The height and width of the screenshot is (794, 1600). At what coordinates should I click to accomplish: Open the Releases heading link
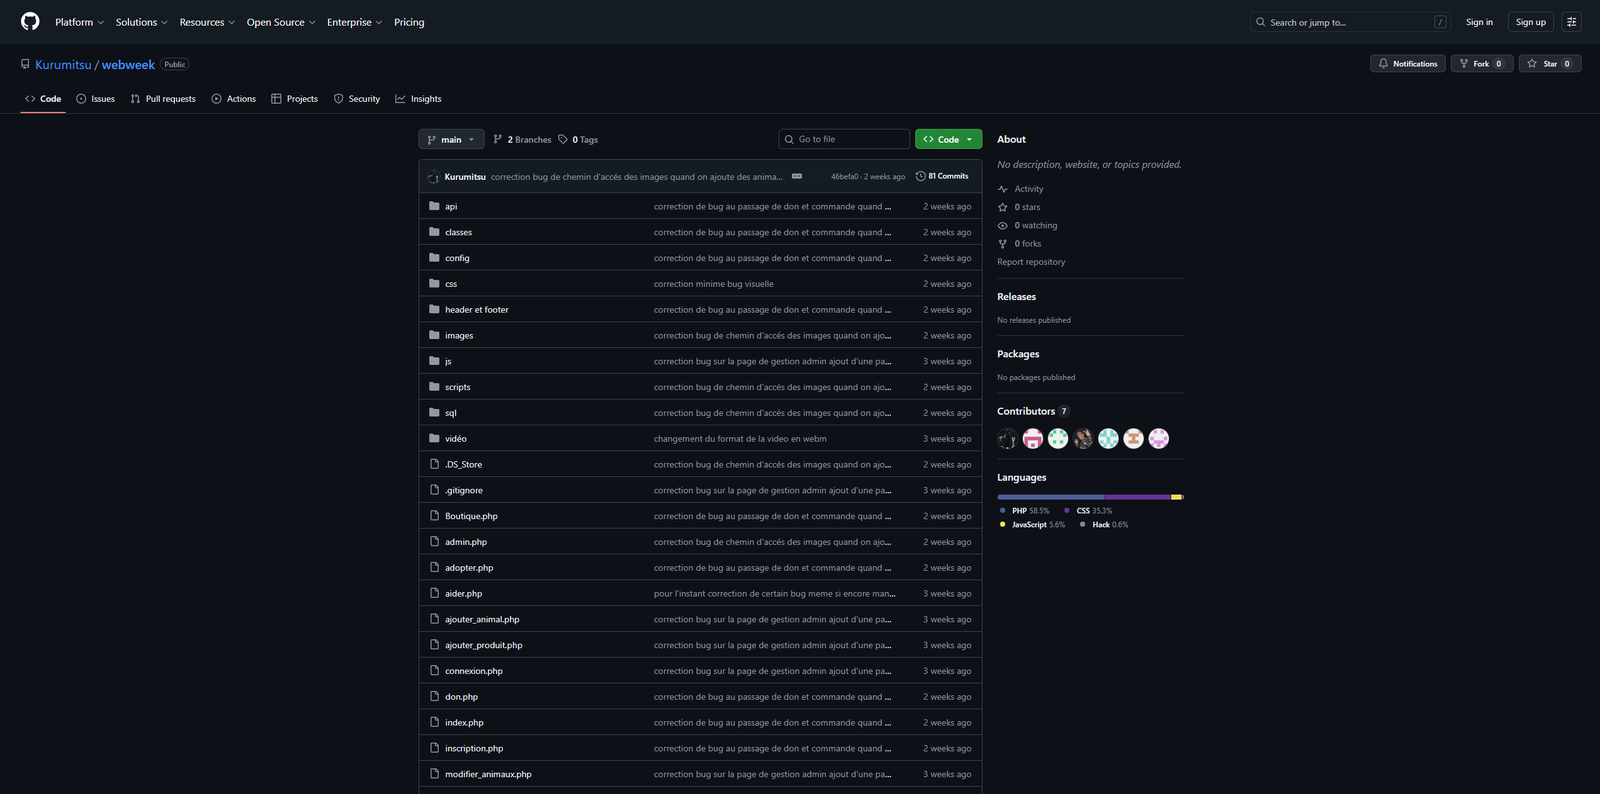1016,297
